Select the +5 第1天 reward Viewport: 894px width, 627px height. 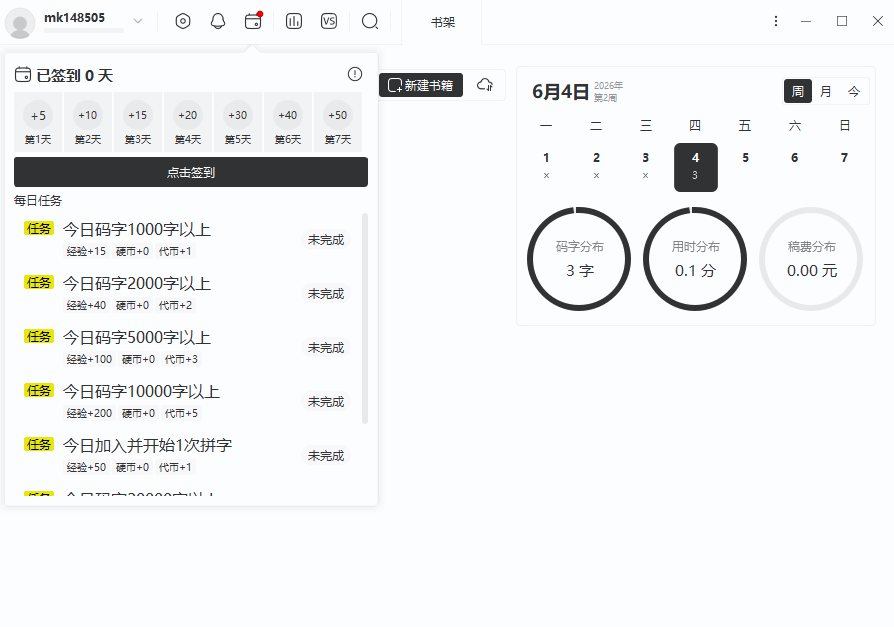(38, 123)
